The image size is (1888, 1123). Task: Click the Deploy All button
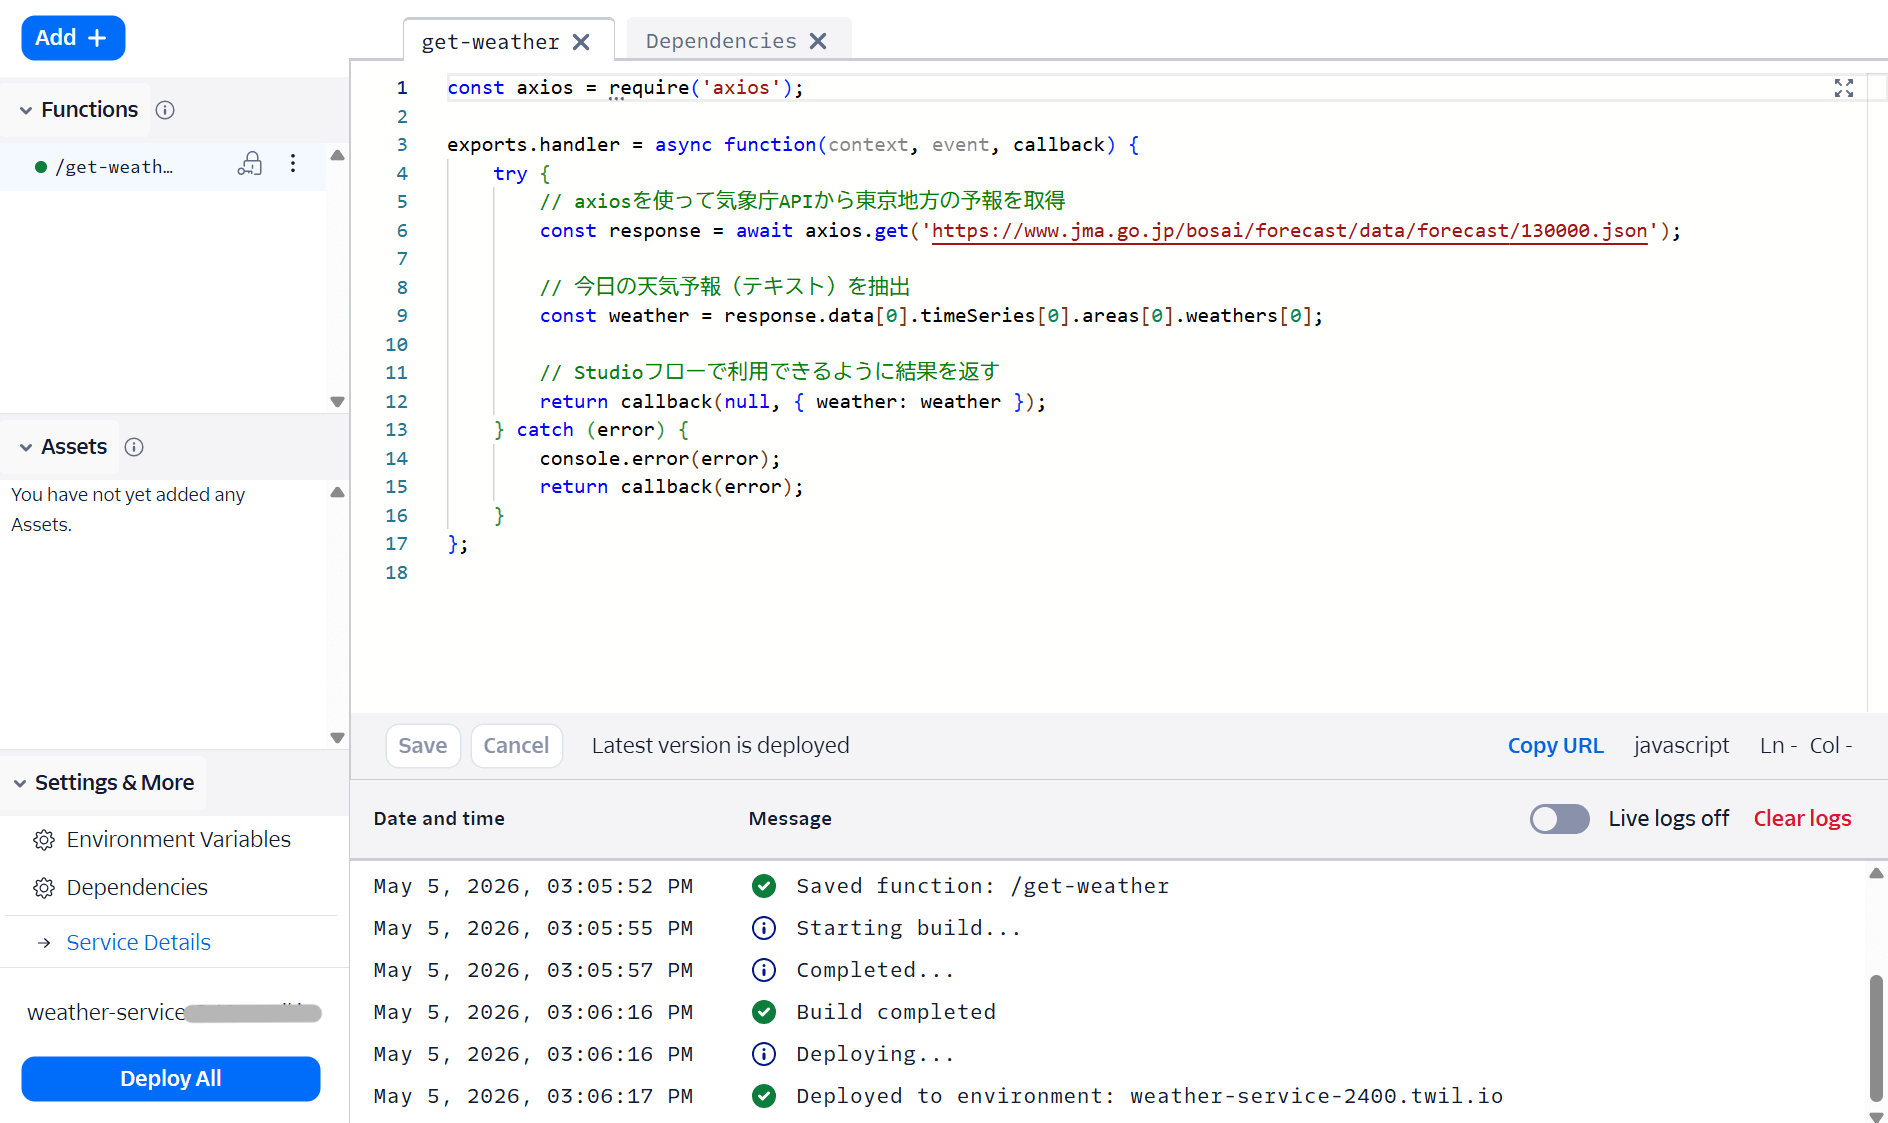pos(171,1078)
